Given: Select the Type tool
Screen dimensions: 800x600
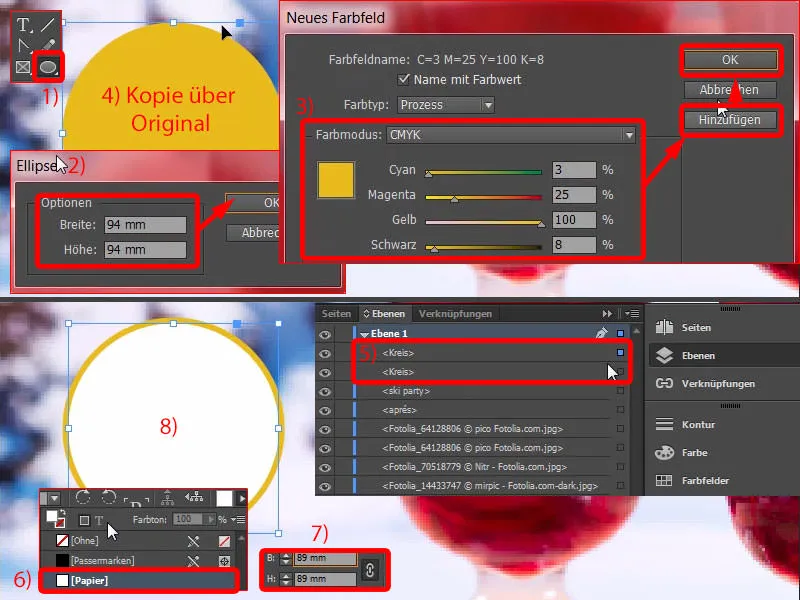Looking at the screenshot, I should 24,25.
